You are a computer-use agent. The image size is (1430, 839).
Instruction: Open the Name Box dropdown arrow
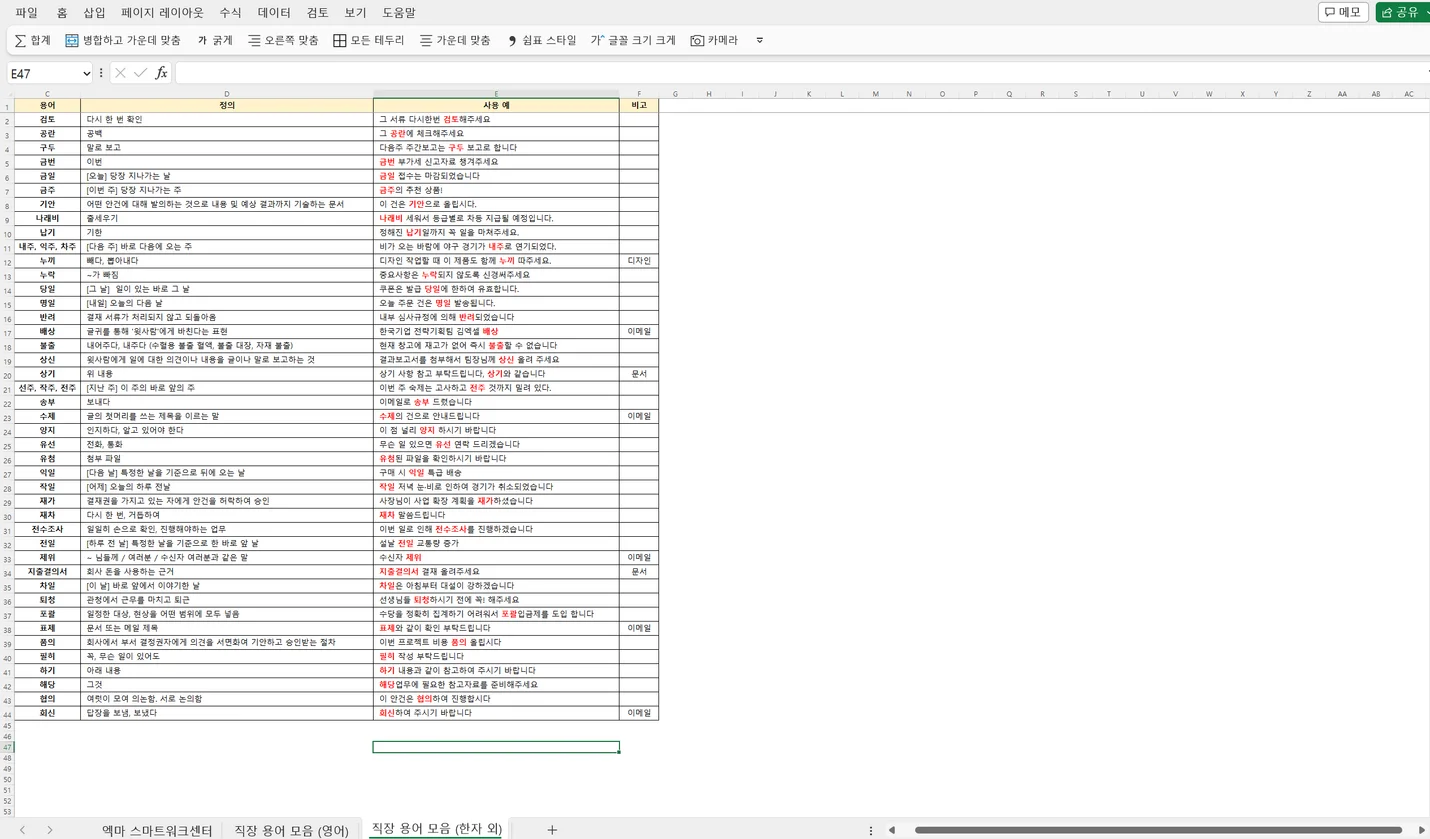86,73
